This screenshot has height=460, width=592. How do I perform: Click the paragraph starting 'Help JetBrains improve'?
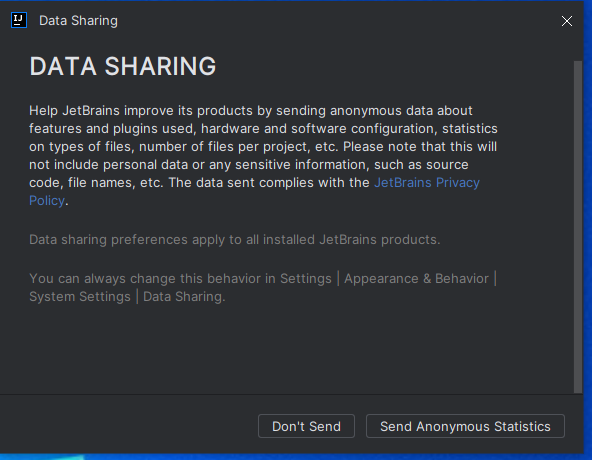click(x=263, y=156)
